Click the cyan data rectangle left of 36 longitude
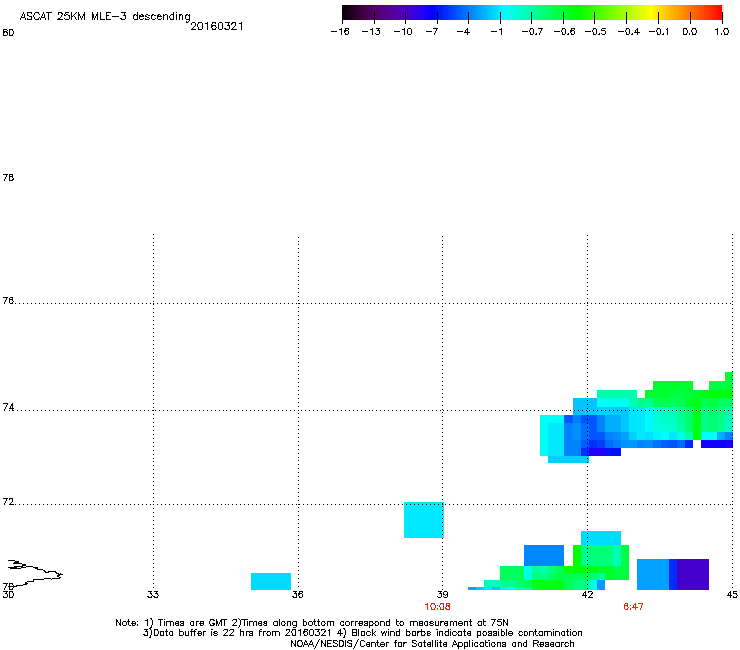This screenshot has width=740, height=650. click(x=271, y=582)
